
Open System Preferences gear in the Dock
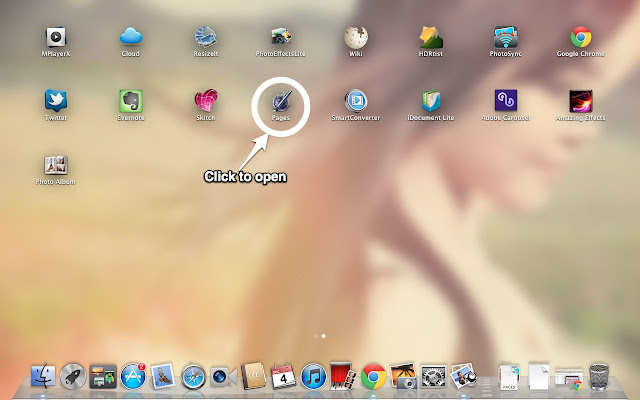(433, 376)
